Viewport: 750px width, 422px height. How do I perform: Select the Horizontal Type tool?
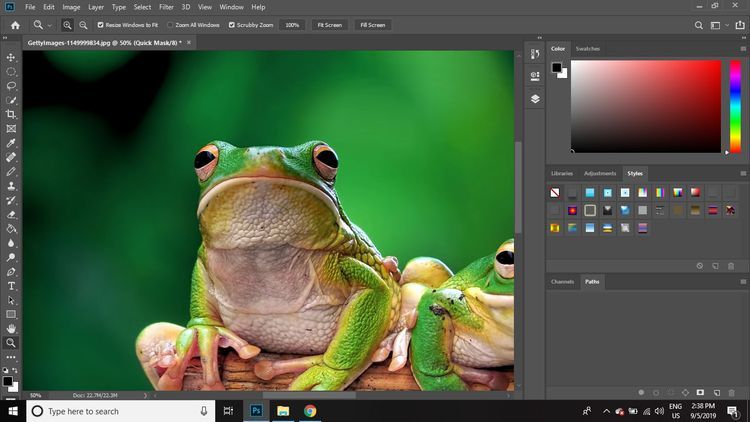tap(11, 286)
